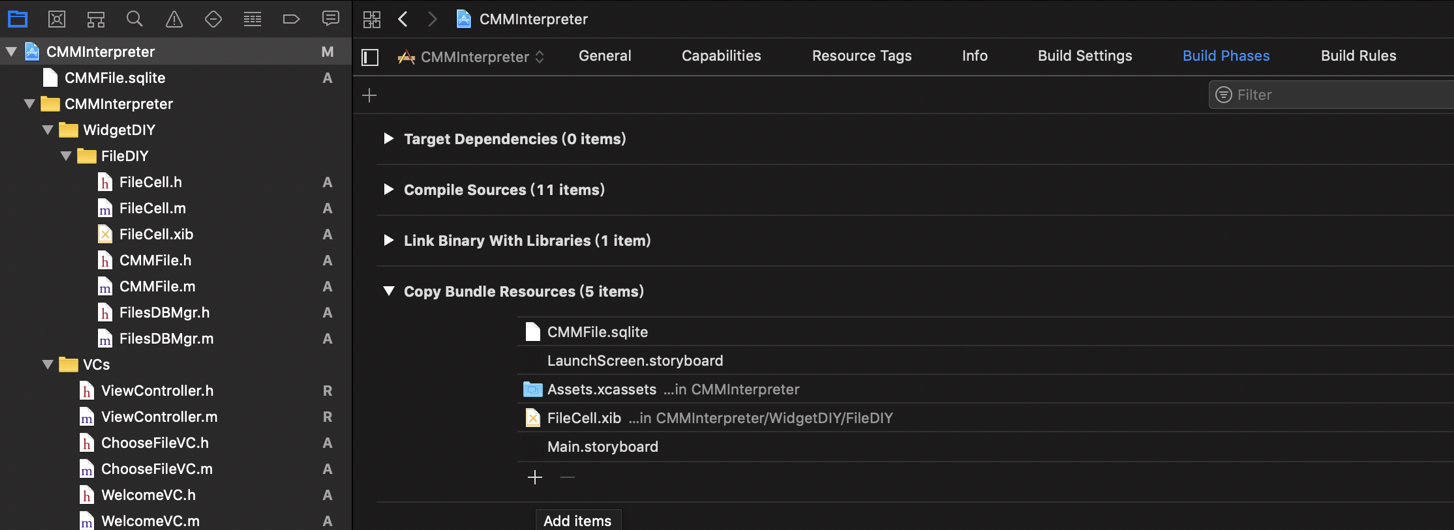This screenshot has height=530, width=1454.
Task: Collapse the FileDIY folder triangle
Action: tap(66, 156)
